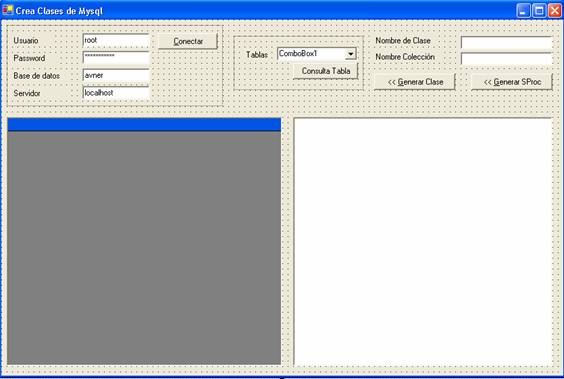Close the Crea Clases de Mysql window
Image resolution: width=564 pixels, height=379 pixels.
tap(555, 11)
